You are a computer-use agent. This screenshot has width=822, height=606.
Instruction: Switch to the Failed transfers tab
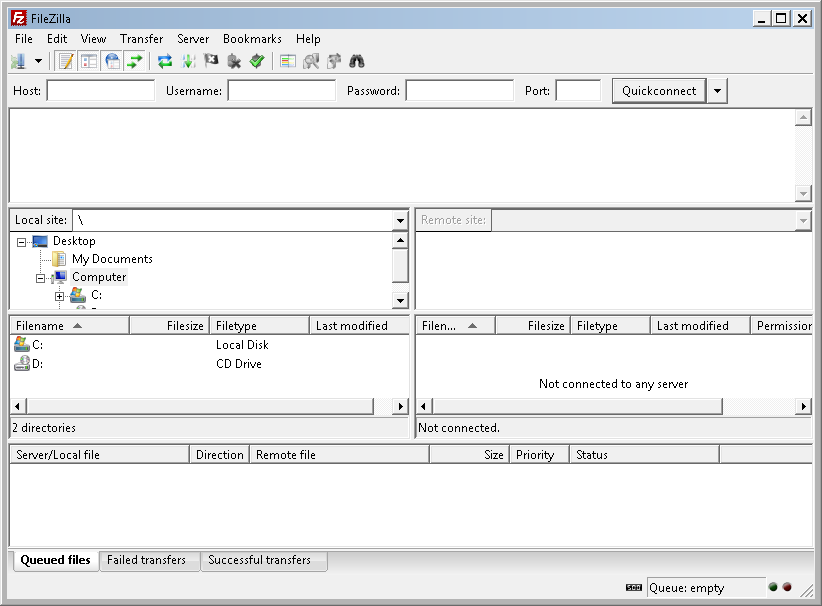[147, 560]
